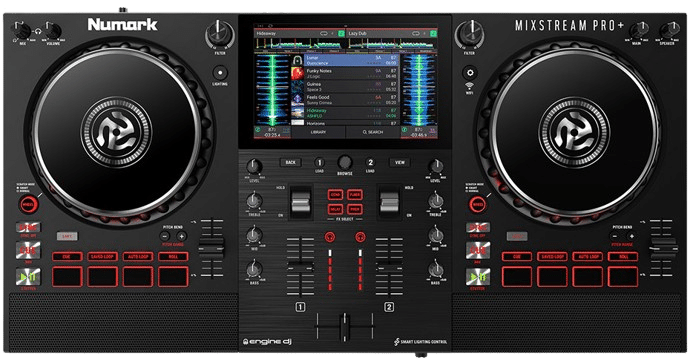Select the Funky Notes track in the list

tap(345, 73)
